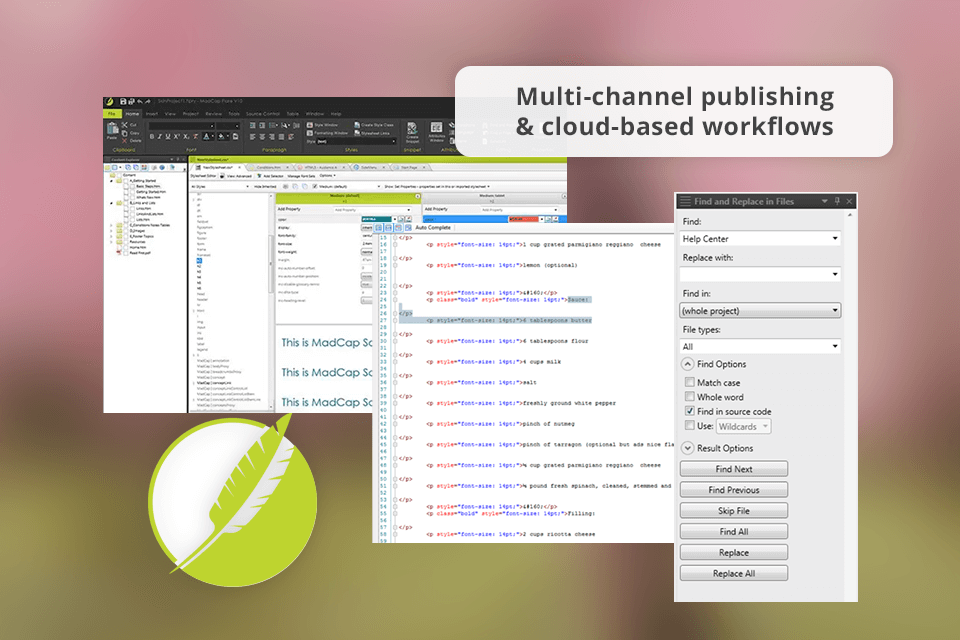Click the Save All icon in title bar
The image size is (960, 640).
click(x=131, y=101)
